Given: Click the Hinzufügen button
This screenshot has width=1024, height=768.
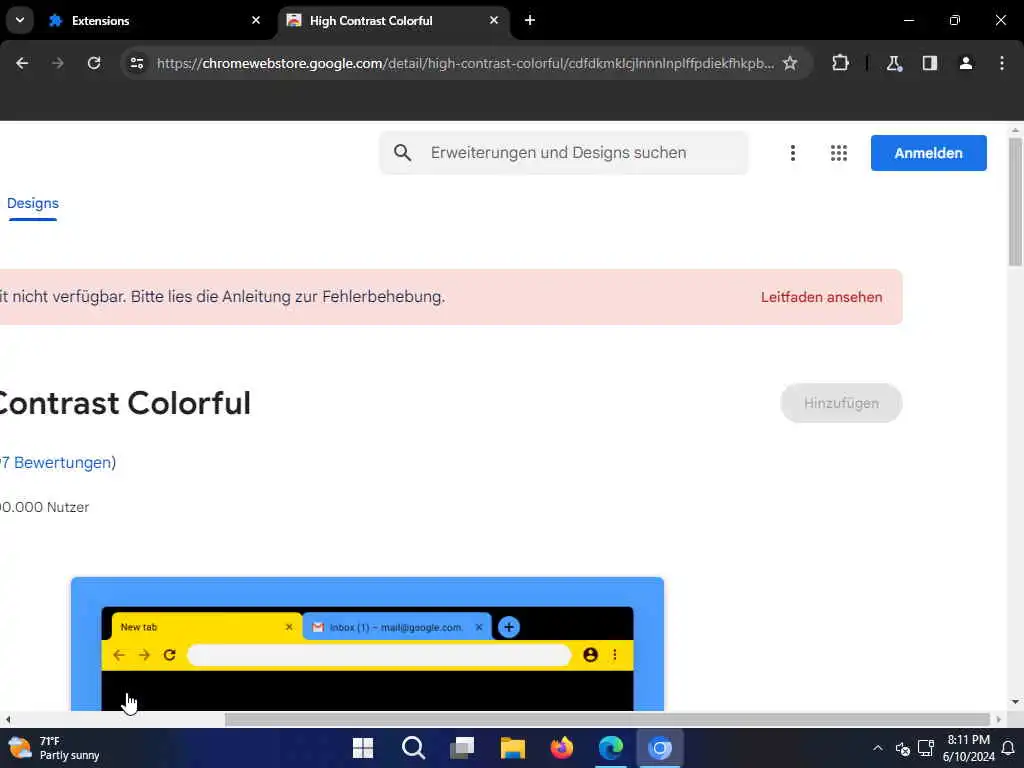Looking at the screenshot, I should (x=841, y=403).
